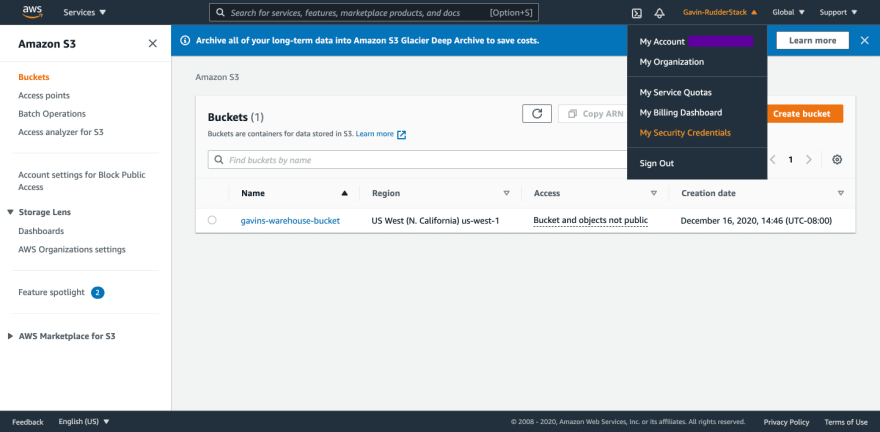Image resolution: width=880 pixels, height=432 pixels.
Task: Expand the AWS Marketplace for S3 section
Action: pos(11,336)
